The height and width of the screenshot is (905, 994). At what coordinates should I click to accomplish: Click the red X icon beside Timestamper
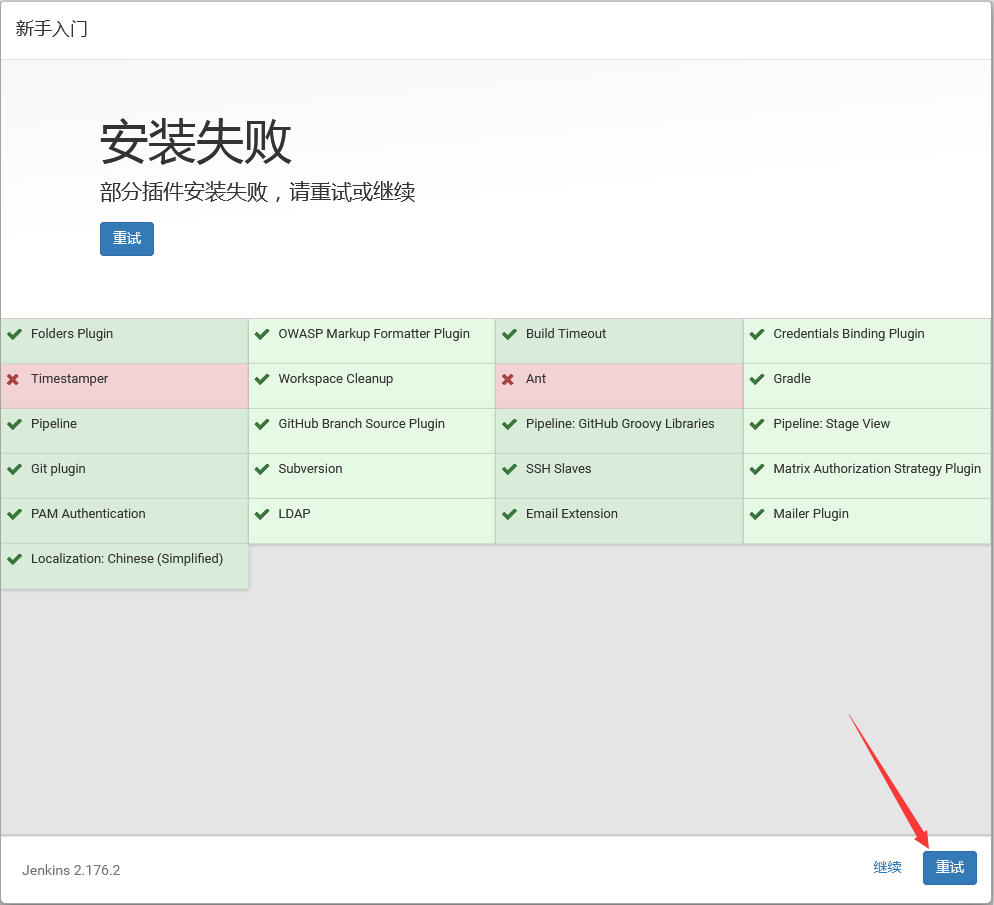13,380
